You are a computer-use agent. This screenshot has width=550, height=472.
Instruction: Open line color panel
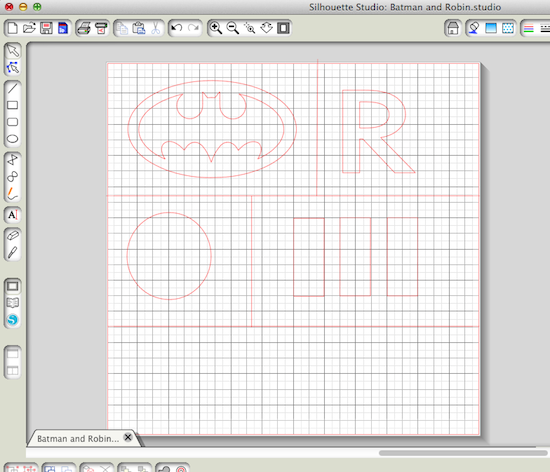pos(529,28)
